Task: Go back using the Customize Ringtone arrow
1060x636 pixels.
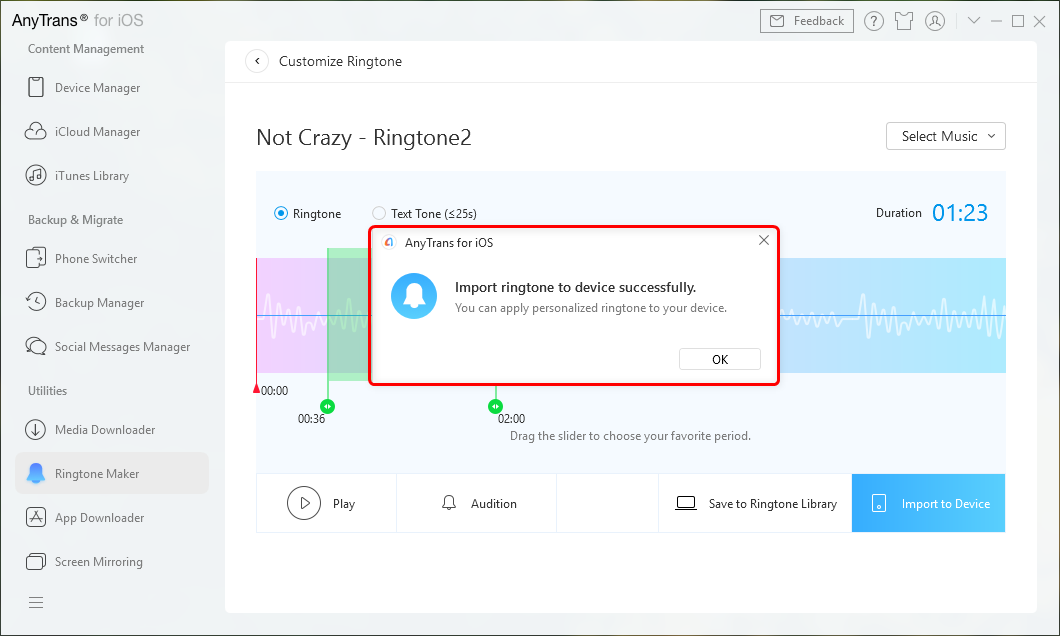Action: click(x=257, y=61)
